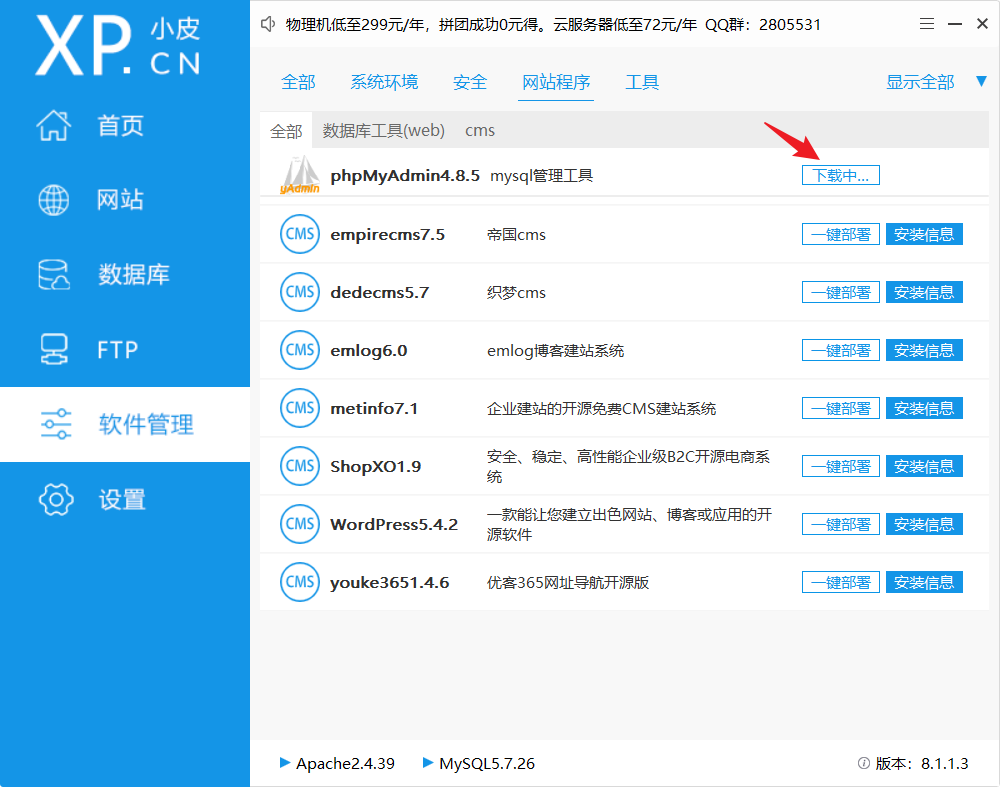Click the phpMyAdmin 下载中 progress button
The image size is (1000, 787).
[840, 176]
